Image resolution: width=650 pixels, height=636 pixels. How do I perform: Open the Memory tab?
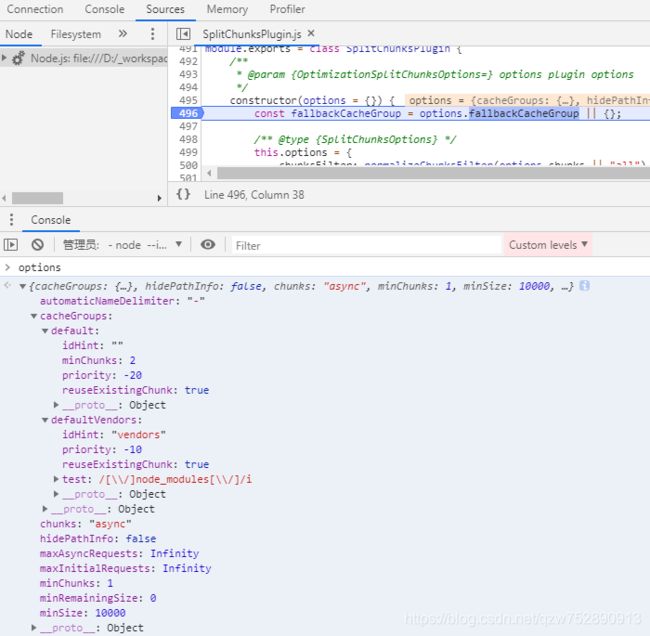pos(227,9)
